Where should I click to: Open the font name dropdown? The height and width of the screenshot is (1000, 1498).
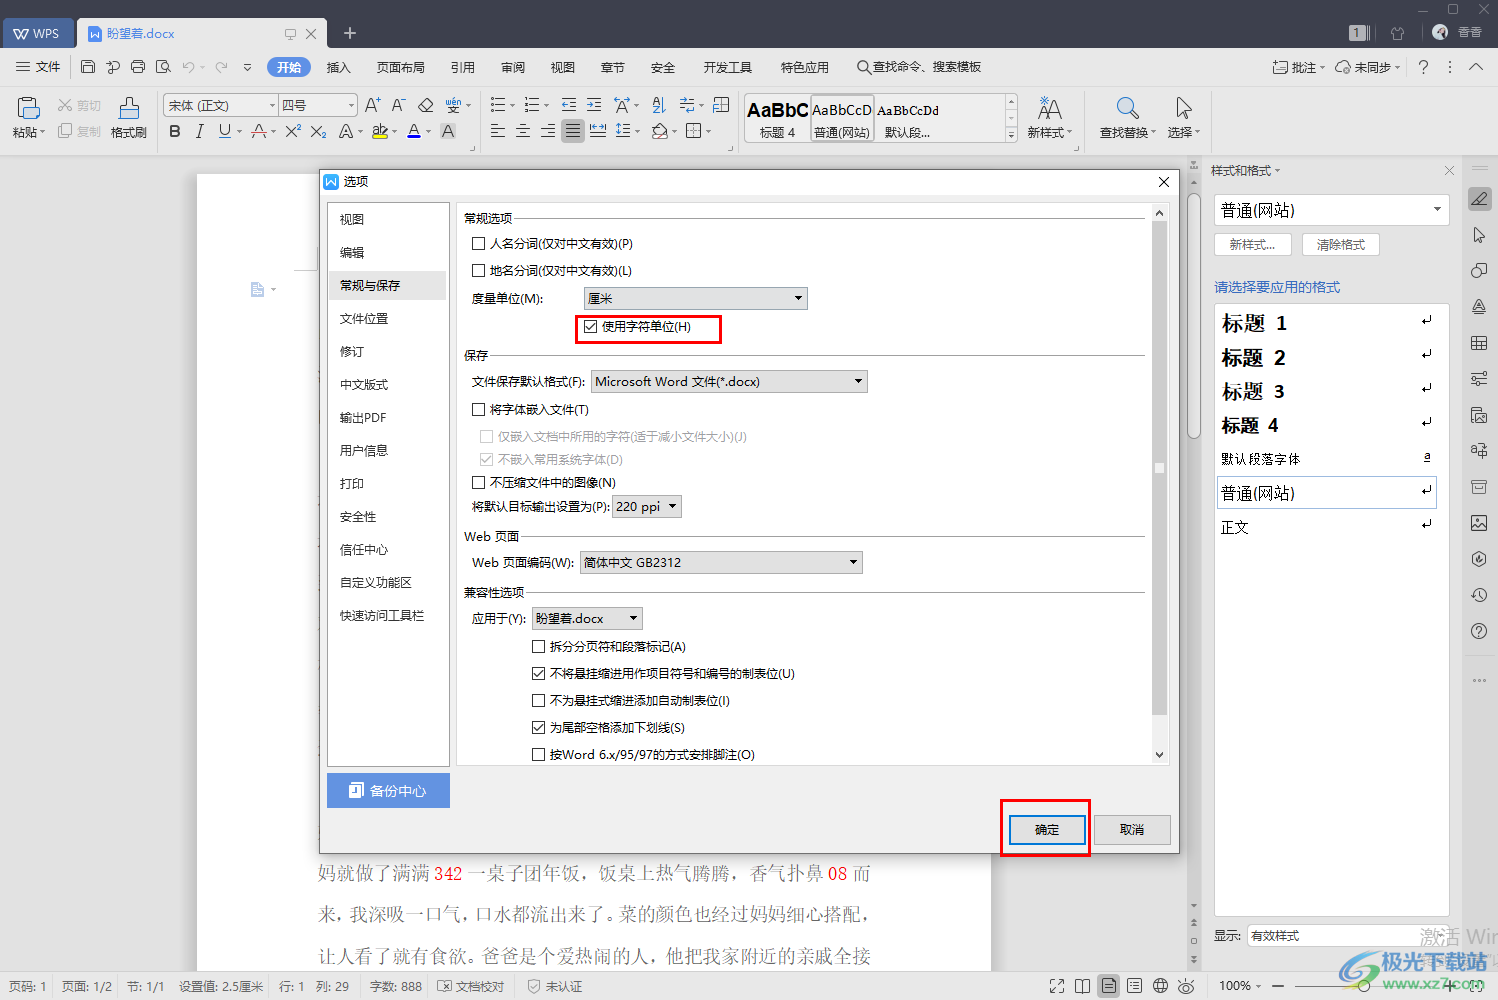click(271, 105)
